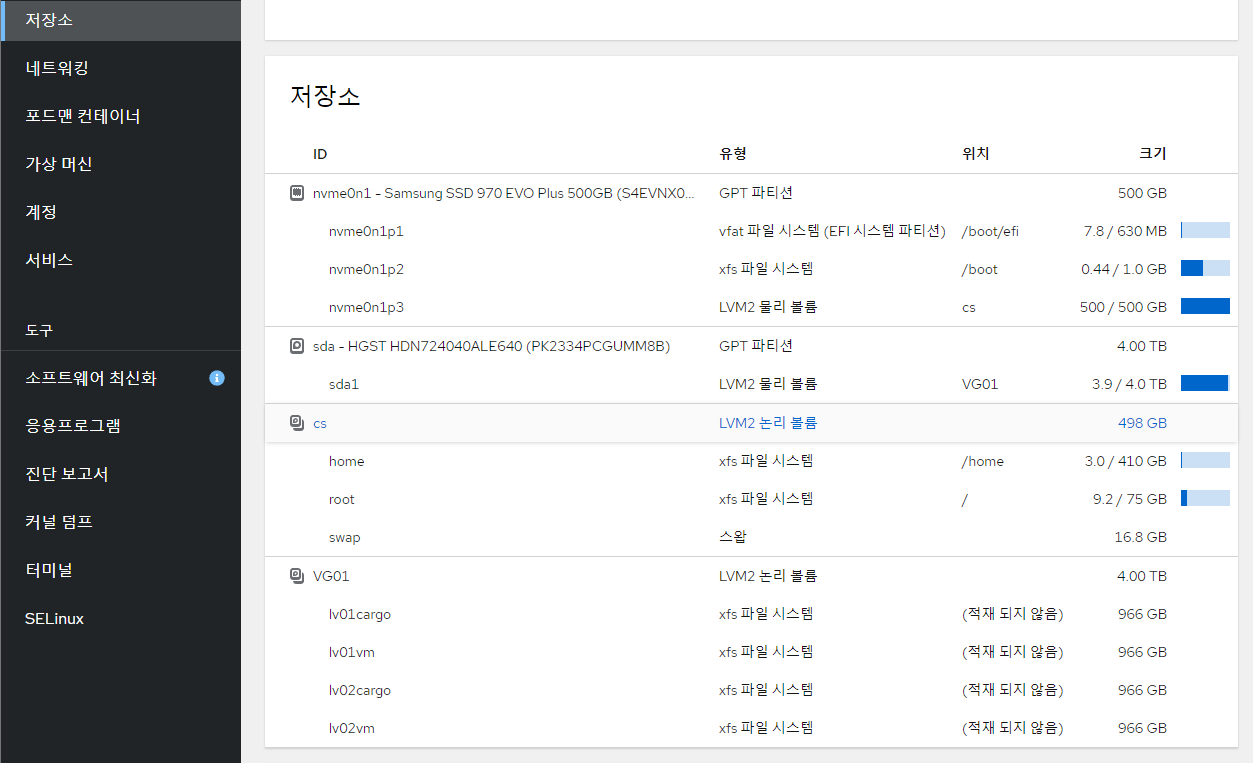
Task: Click the NVMe drive icon for nvme0n1
Action: coord(296,193)
